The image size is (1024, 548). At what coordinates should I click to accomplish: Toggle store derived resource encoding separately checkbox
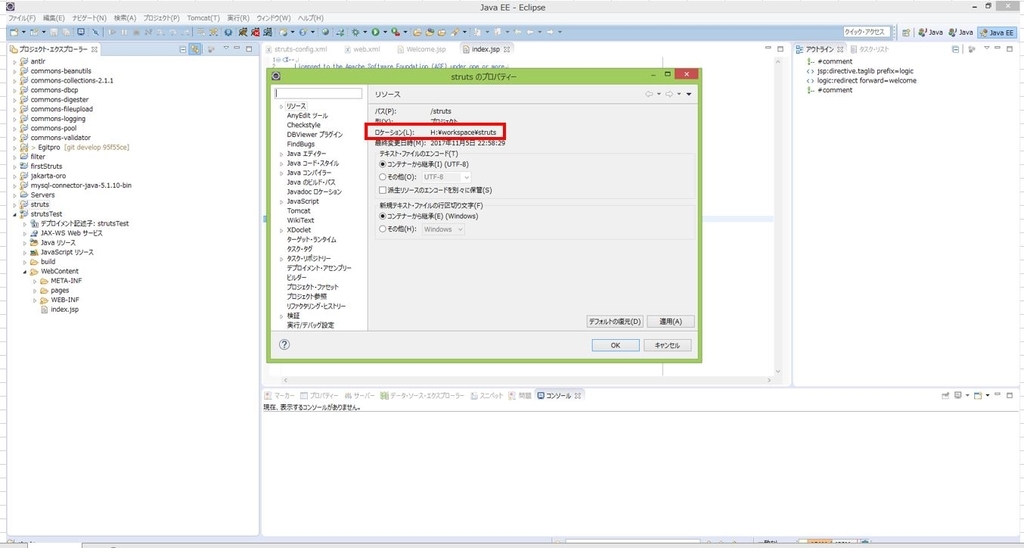[383, 190]
